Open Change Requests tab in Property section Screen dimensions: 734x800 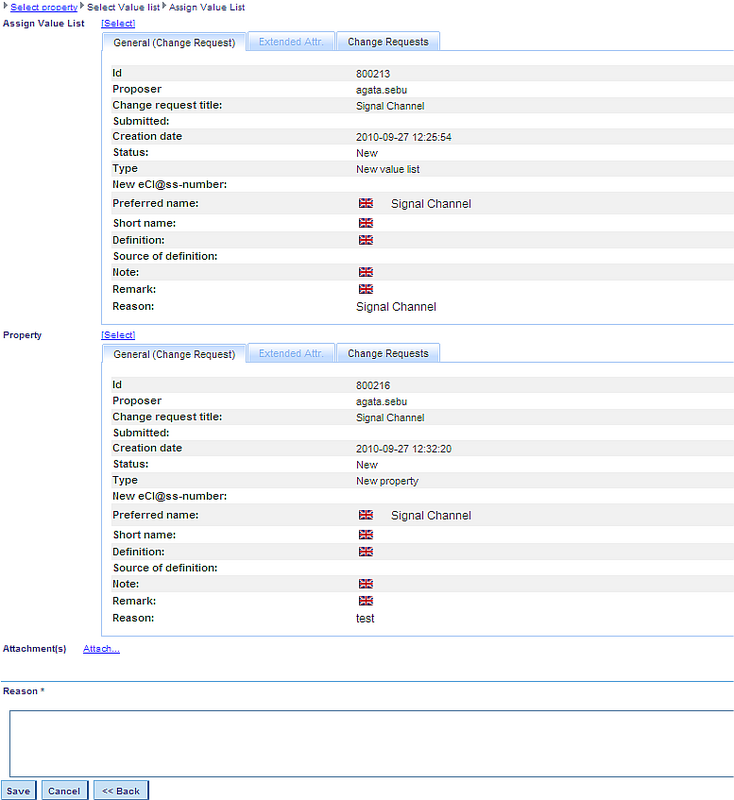click(388, 354)
